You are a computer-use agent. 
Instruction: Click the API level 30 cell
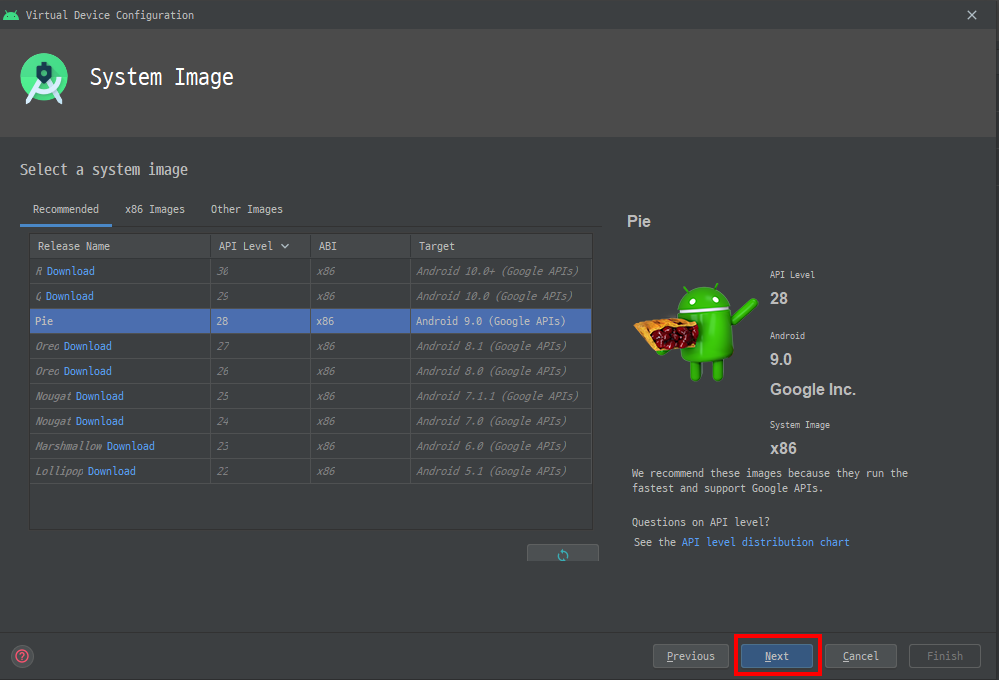point(261,271)
